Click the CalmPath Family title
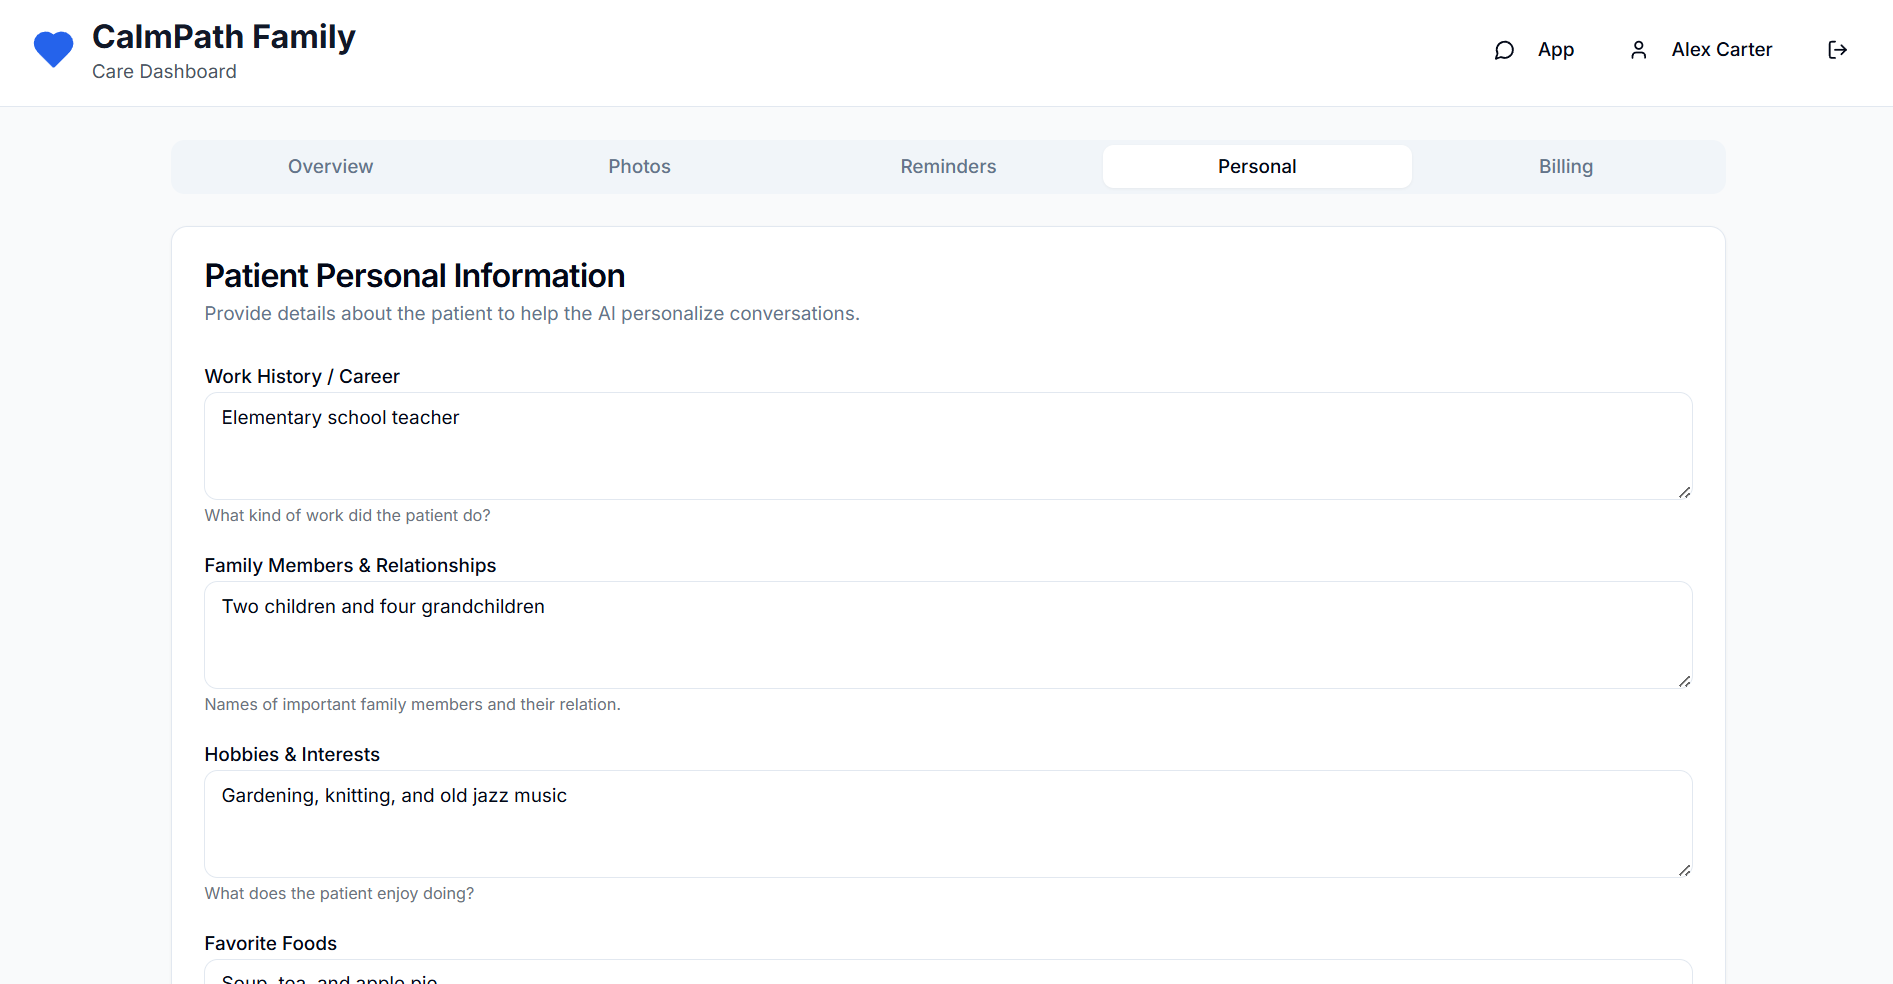This screenshot has width=1893, height=984. [x=224, y=37]
